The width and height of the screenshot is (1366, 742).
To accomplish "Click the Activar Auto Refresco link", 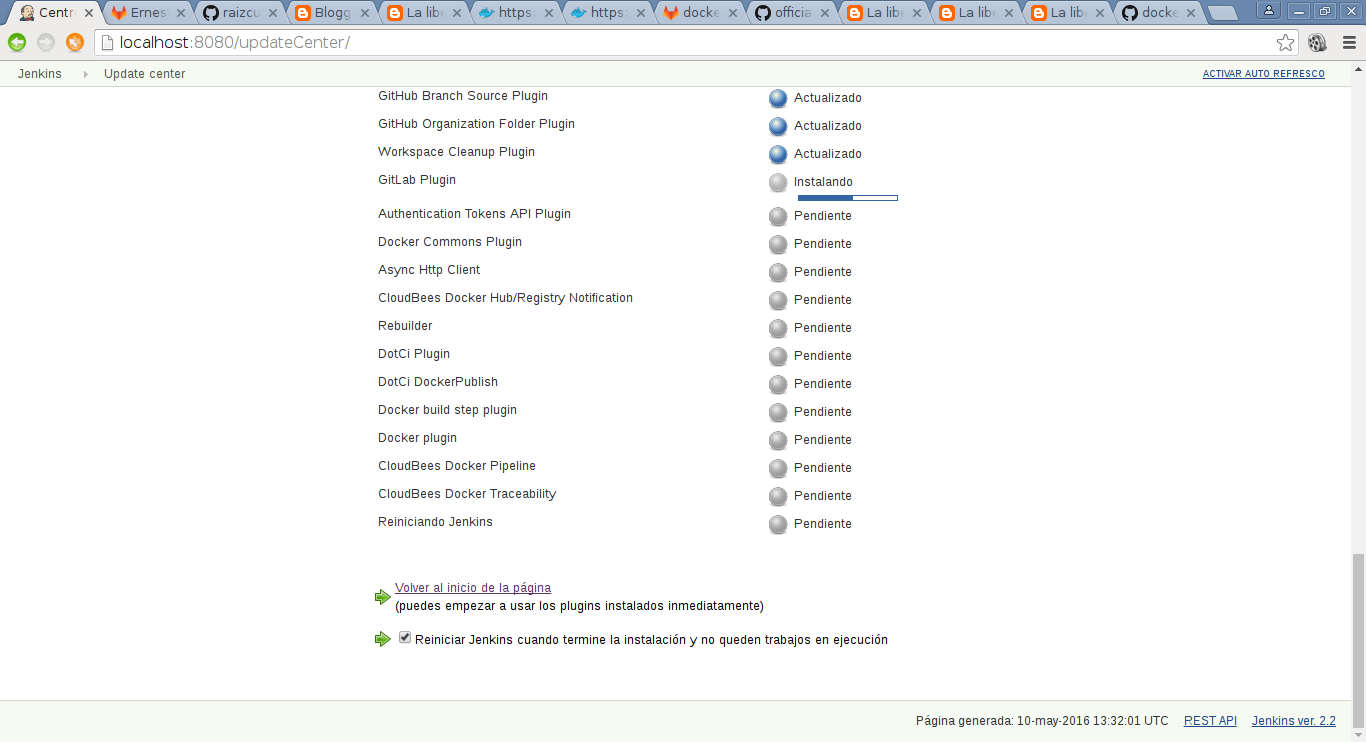I will (x=1263, y=74).
